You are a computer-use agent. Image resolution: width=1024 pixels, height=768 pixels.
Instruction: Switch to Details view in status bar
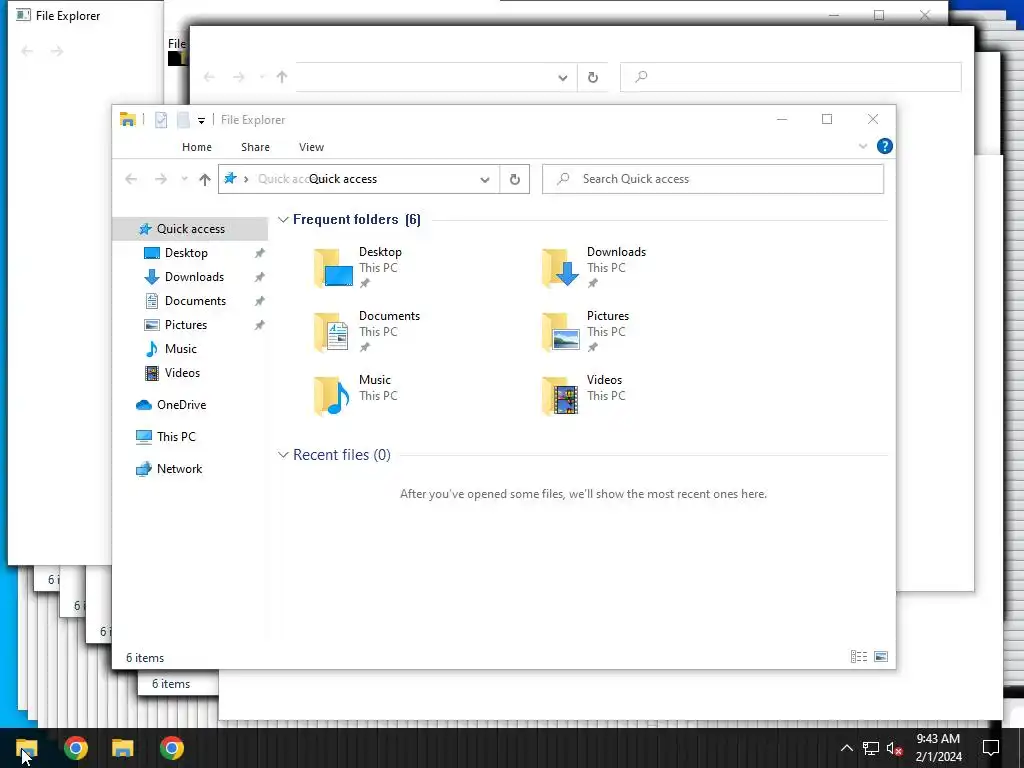point(859,656)
